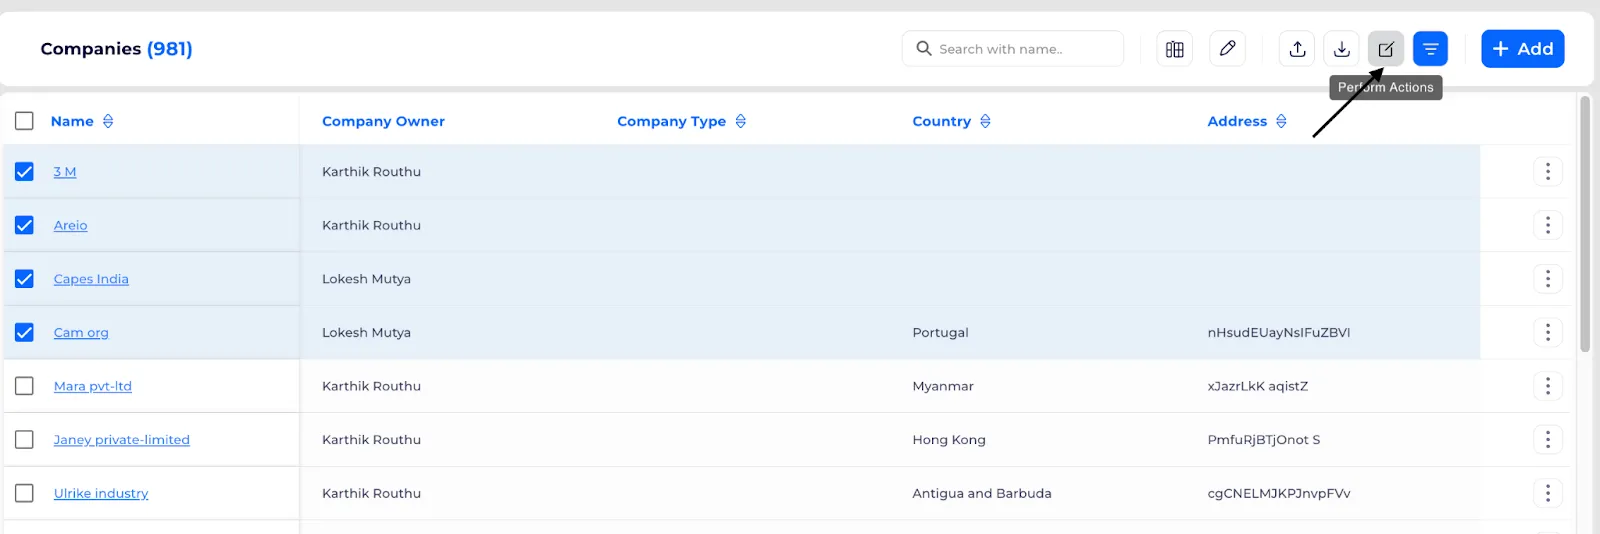Viewport: 1600px width, 534px height.
Task: Click the Company Owner column header
Action: pos(383,121)
